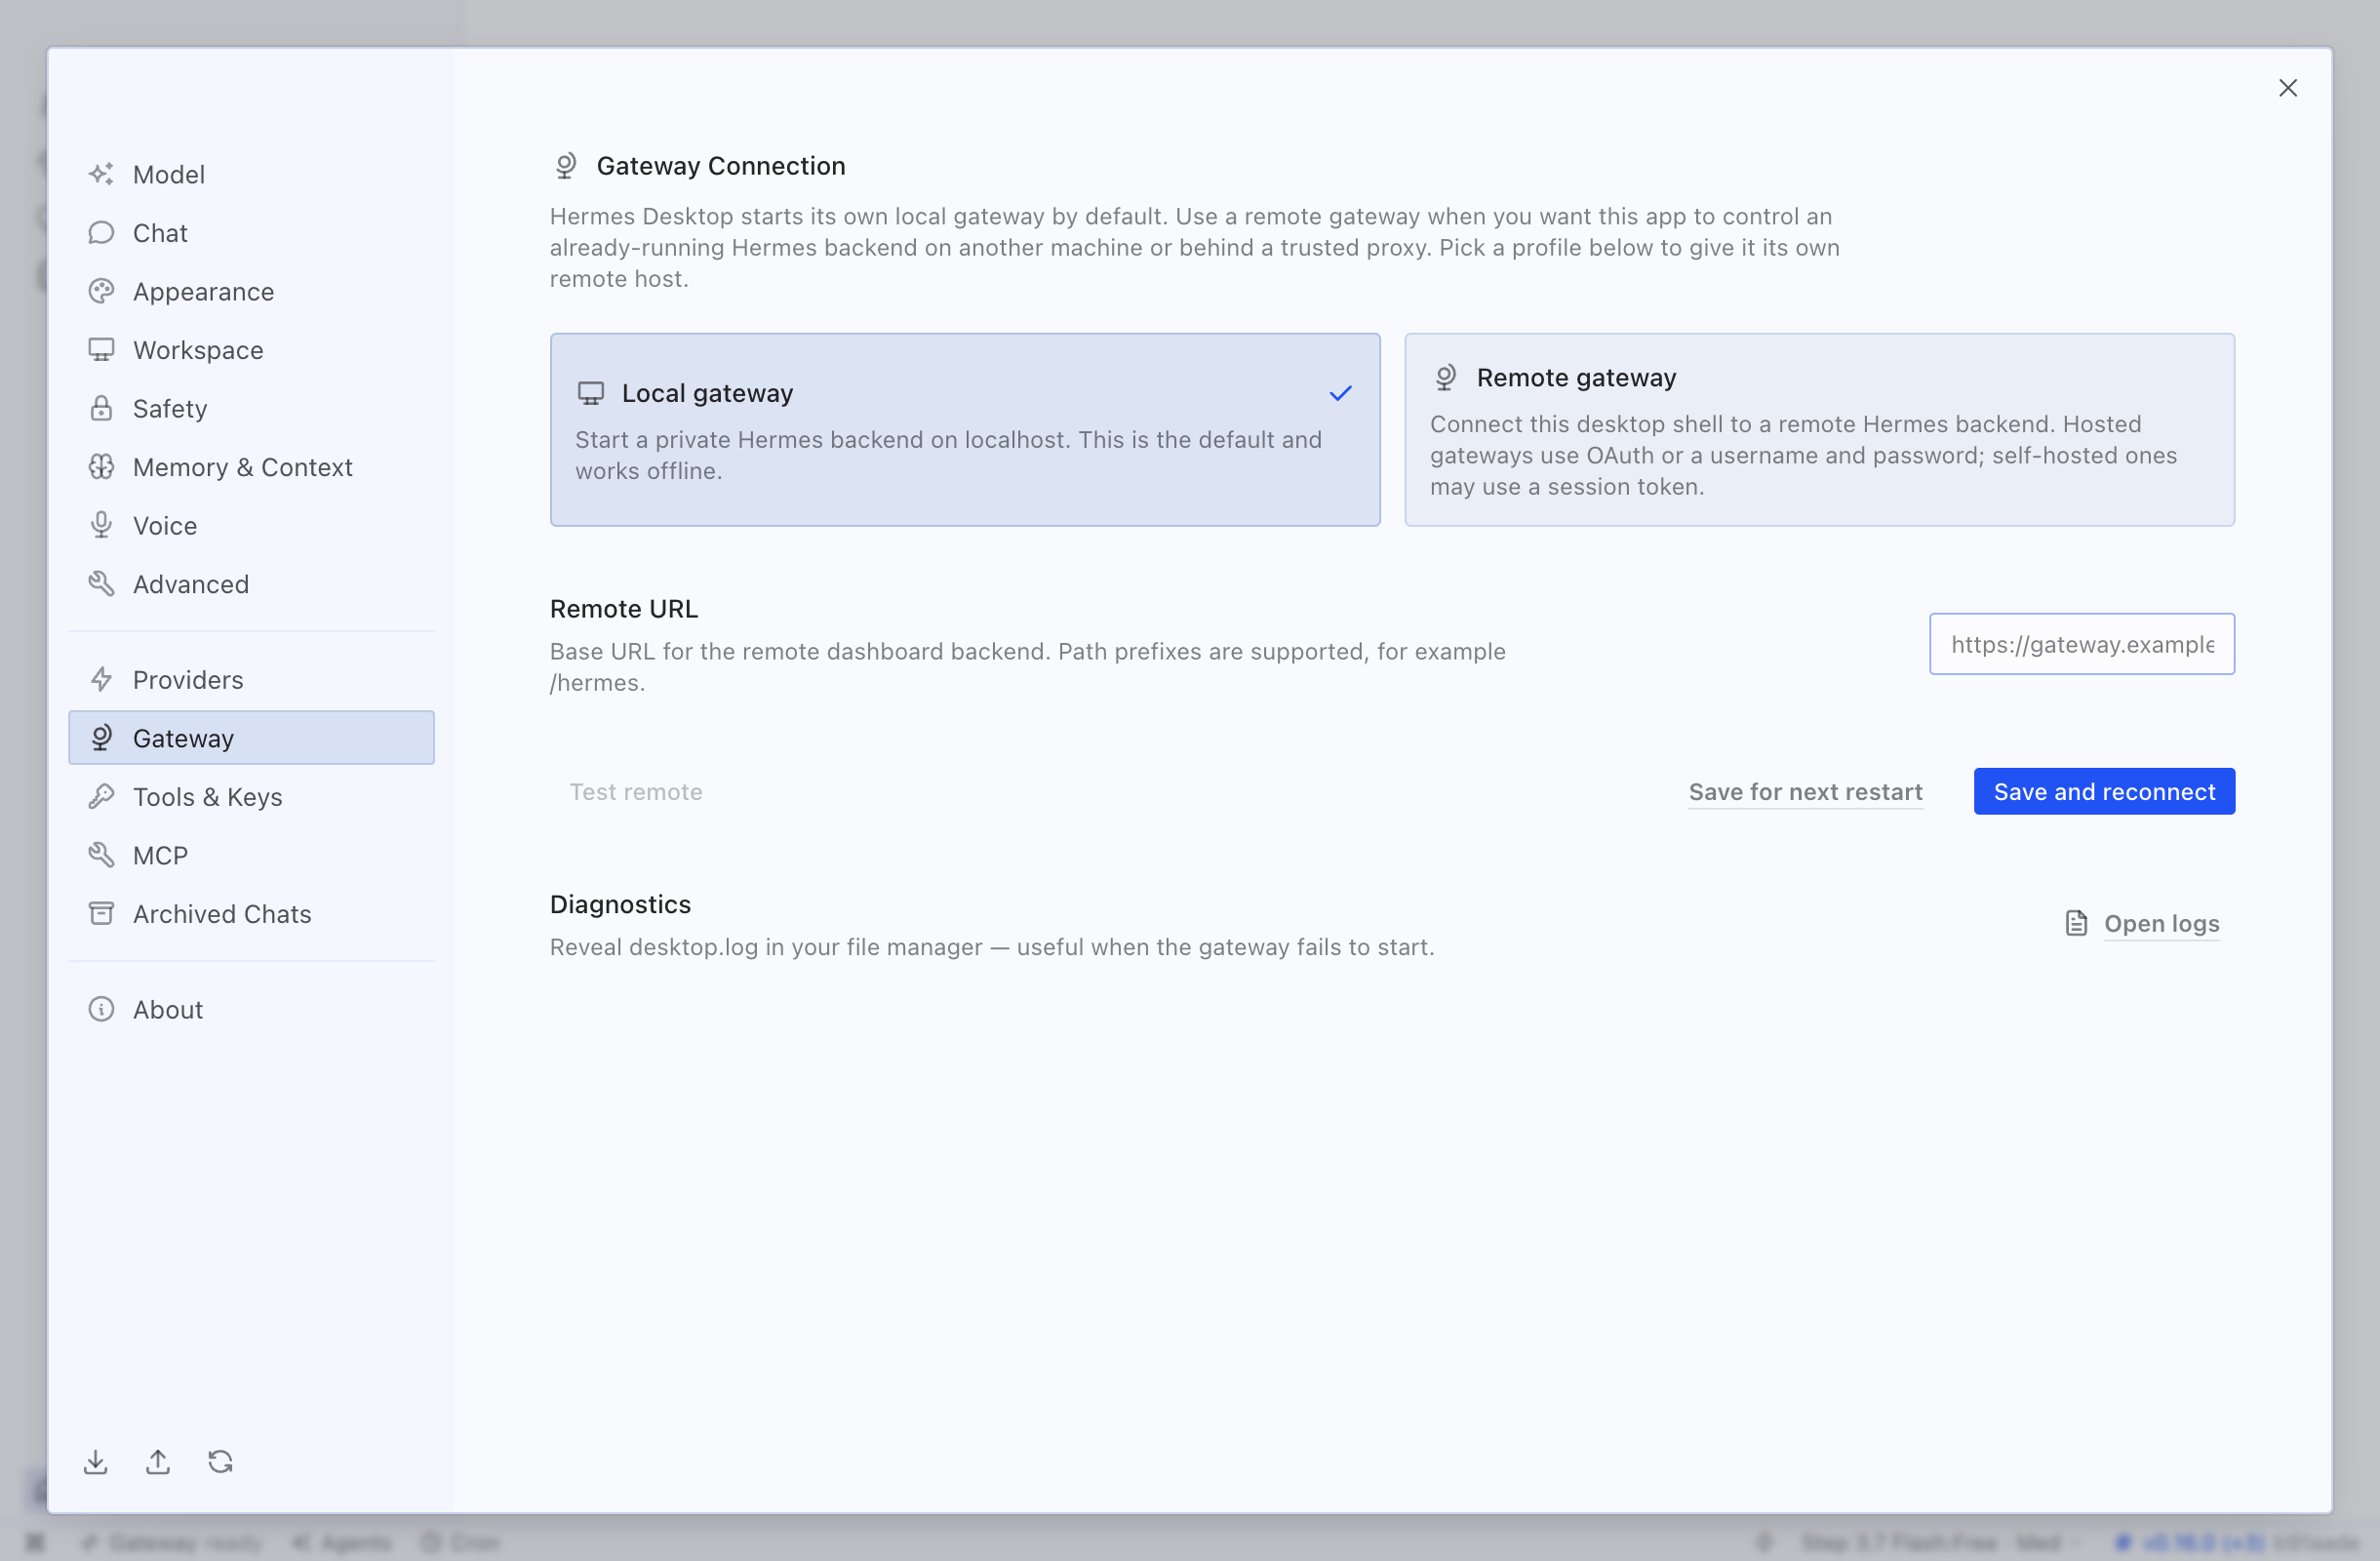Click the Workspace monitor icon
This screenshot has width=2380, height=1561.
point(101,350)
